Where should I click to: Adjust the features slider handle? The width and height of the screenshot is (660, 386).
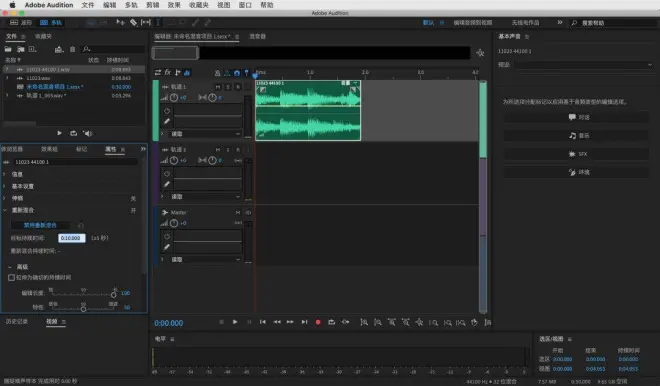pos(83,309)
